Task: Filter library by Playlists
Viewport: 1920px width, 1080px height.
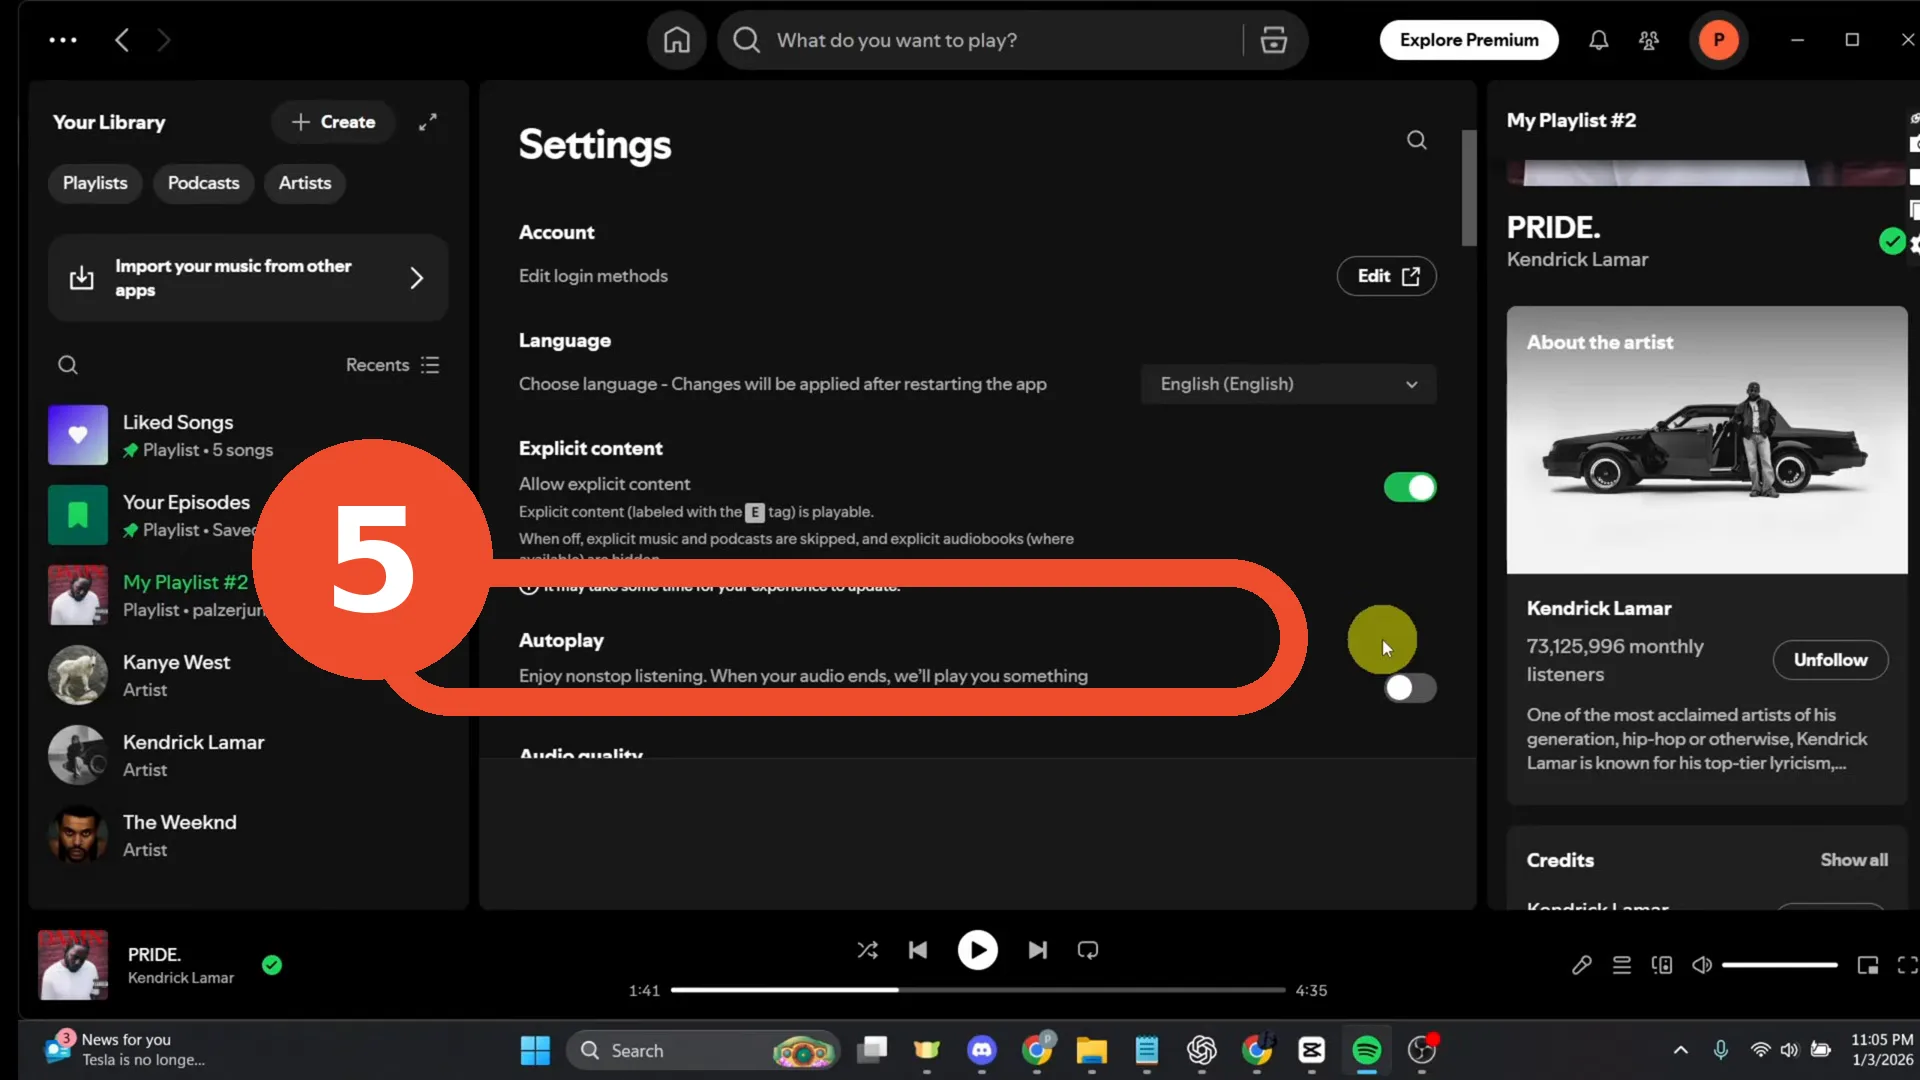Action: coord(95,183)
